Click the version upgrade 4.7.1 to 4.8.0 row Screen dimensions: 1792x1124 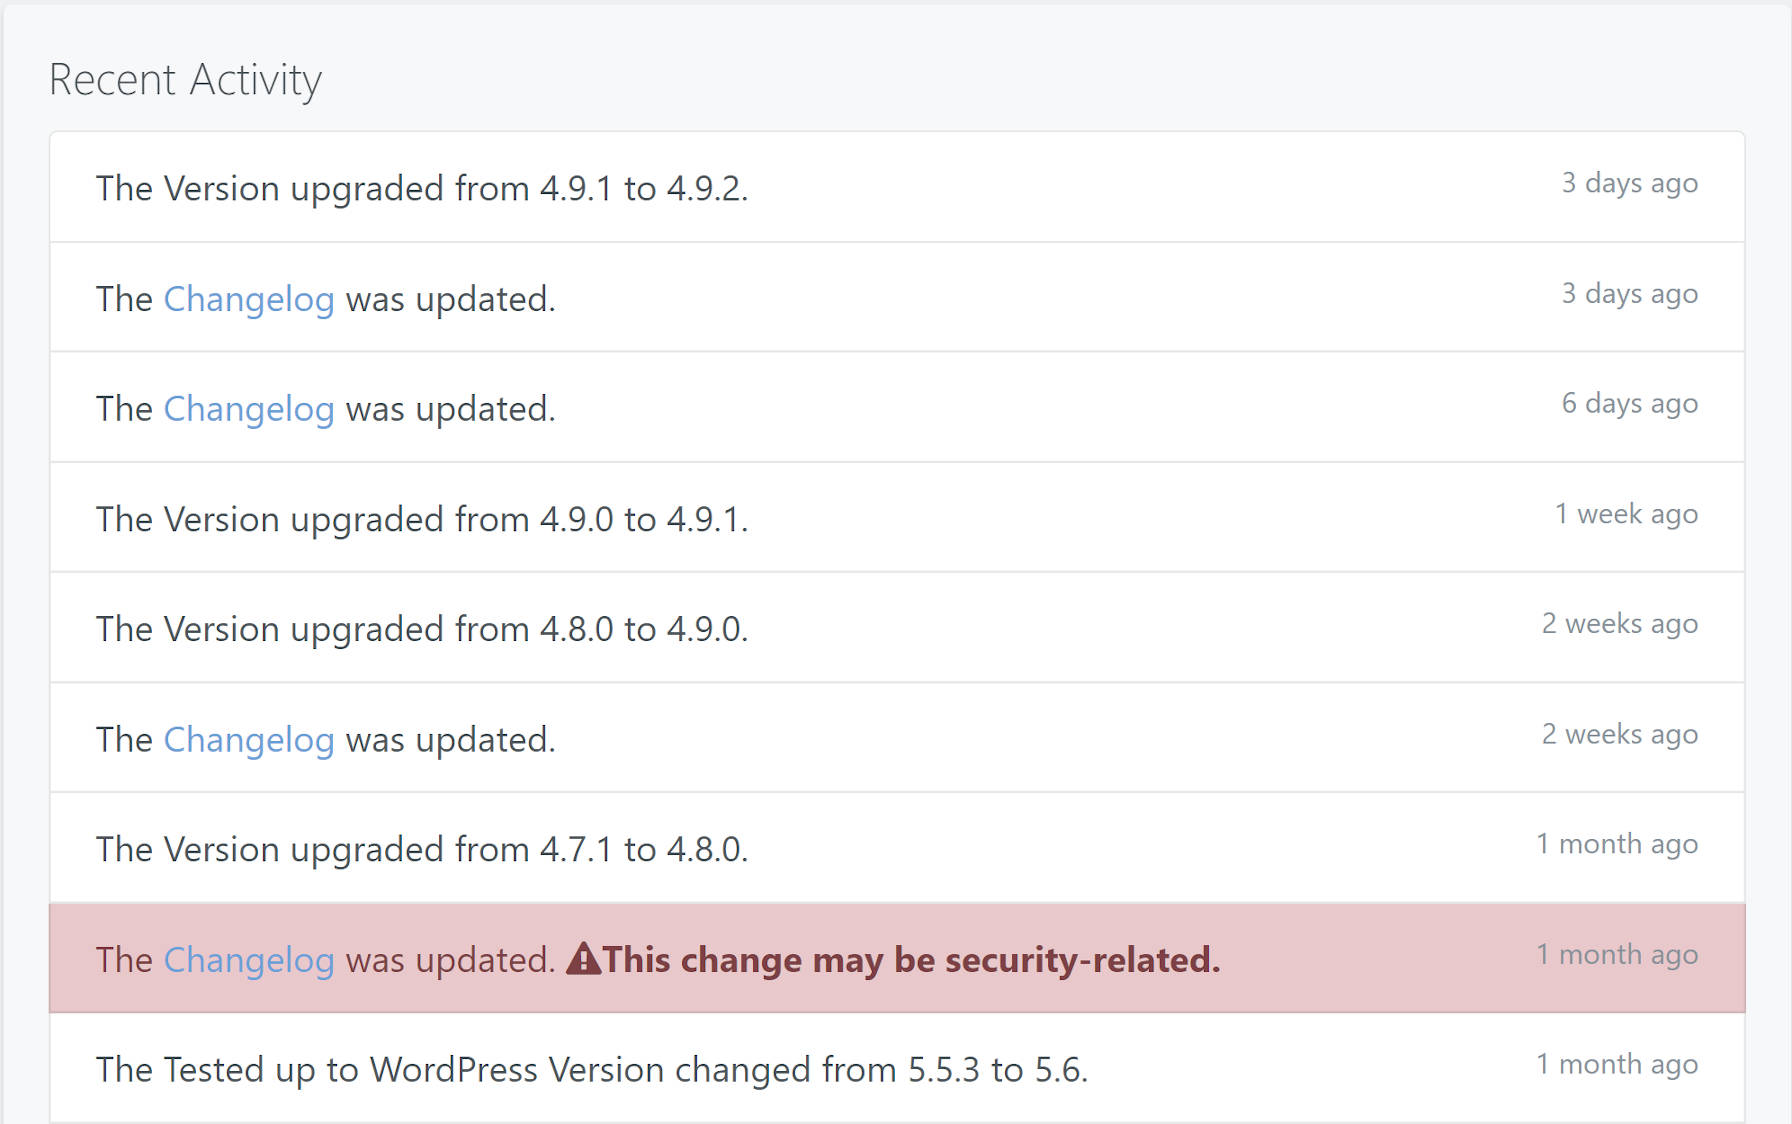(424, 849)
